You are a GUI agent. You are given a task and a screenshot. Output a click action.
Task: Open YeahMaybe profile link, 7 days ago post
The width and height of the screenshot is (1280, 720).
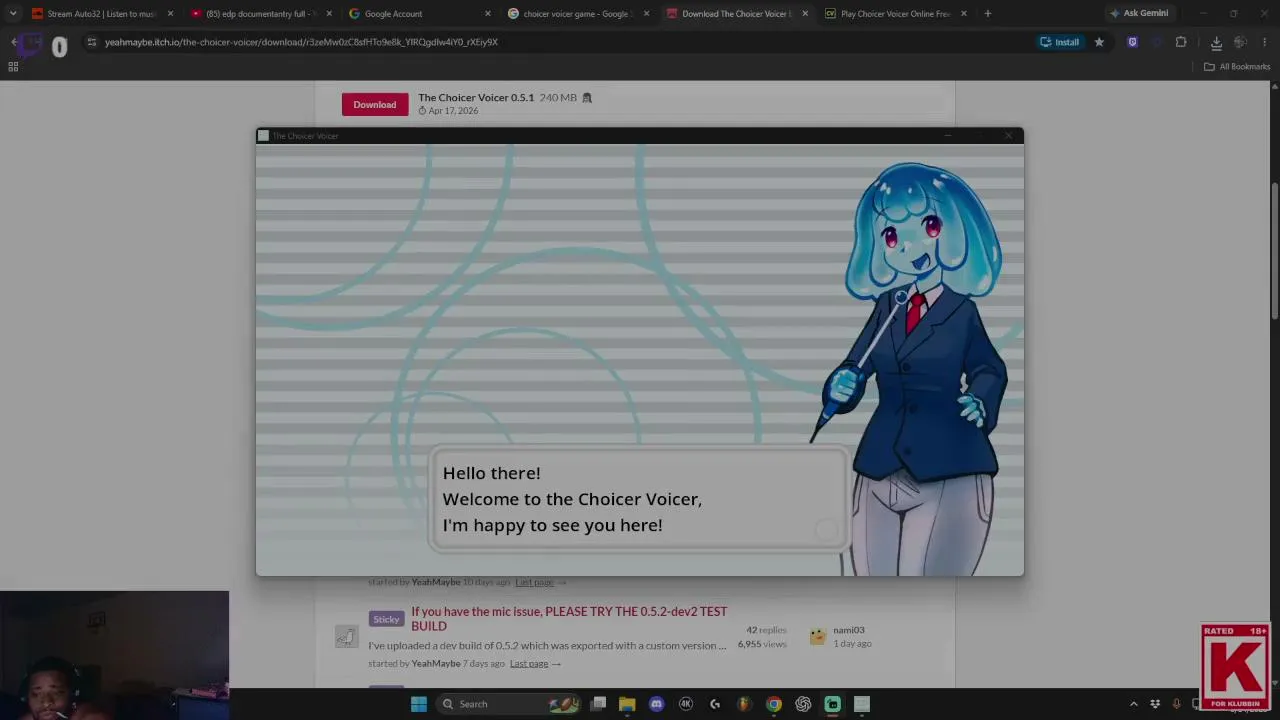click(436, 664)
